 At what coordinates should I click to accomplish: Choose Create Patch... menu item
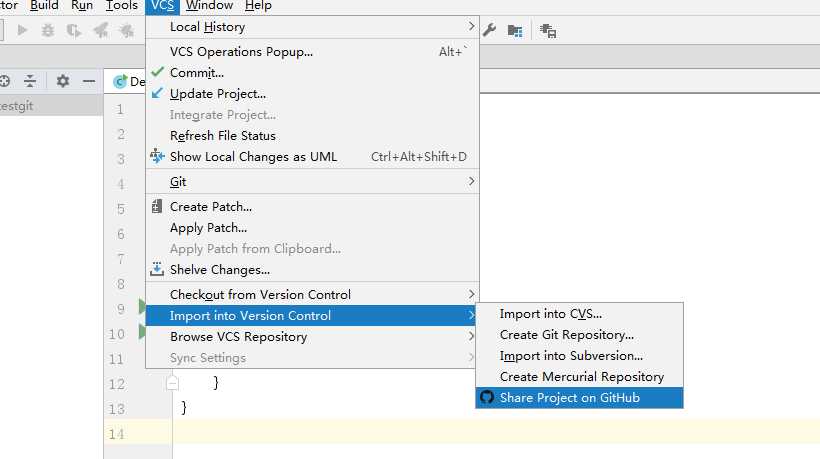[x=312, y=206]
